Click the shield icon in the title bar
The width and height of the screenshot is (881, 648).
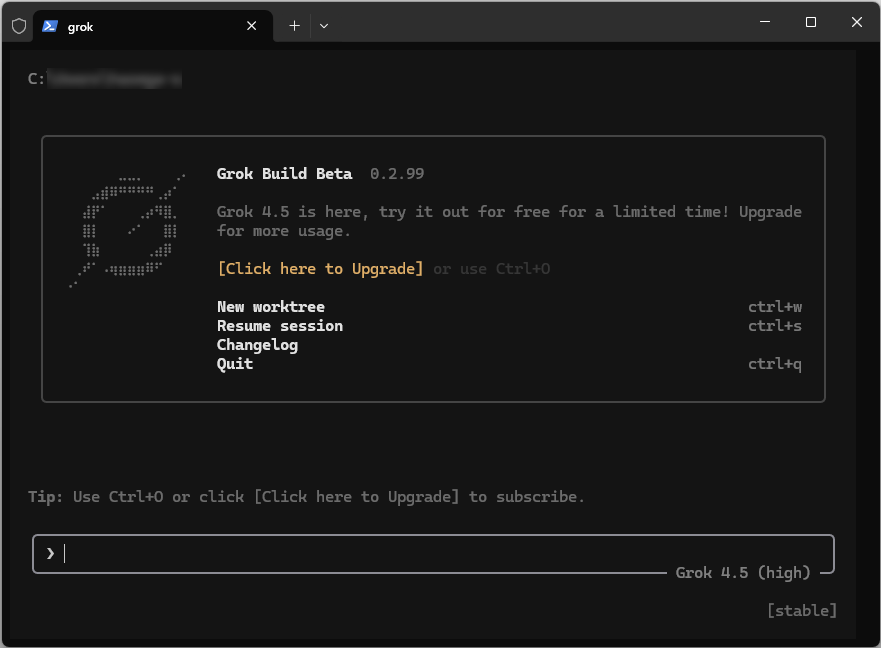tap(19, 26)
